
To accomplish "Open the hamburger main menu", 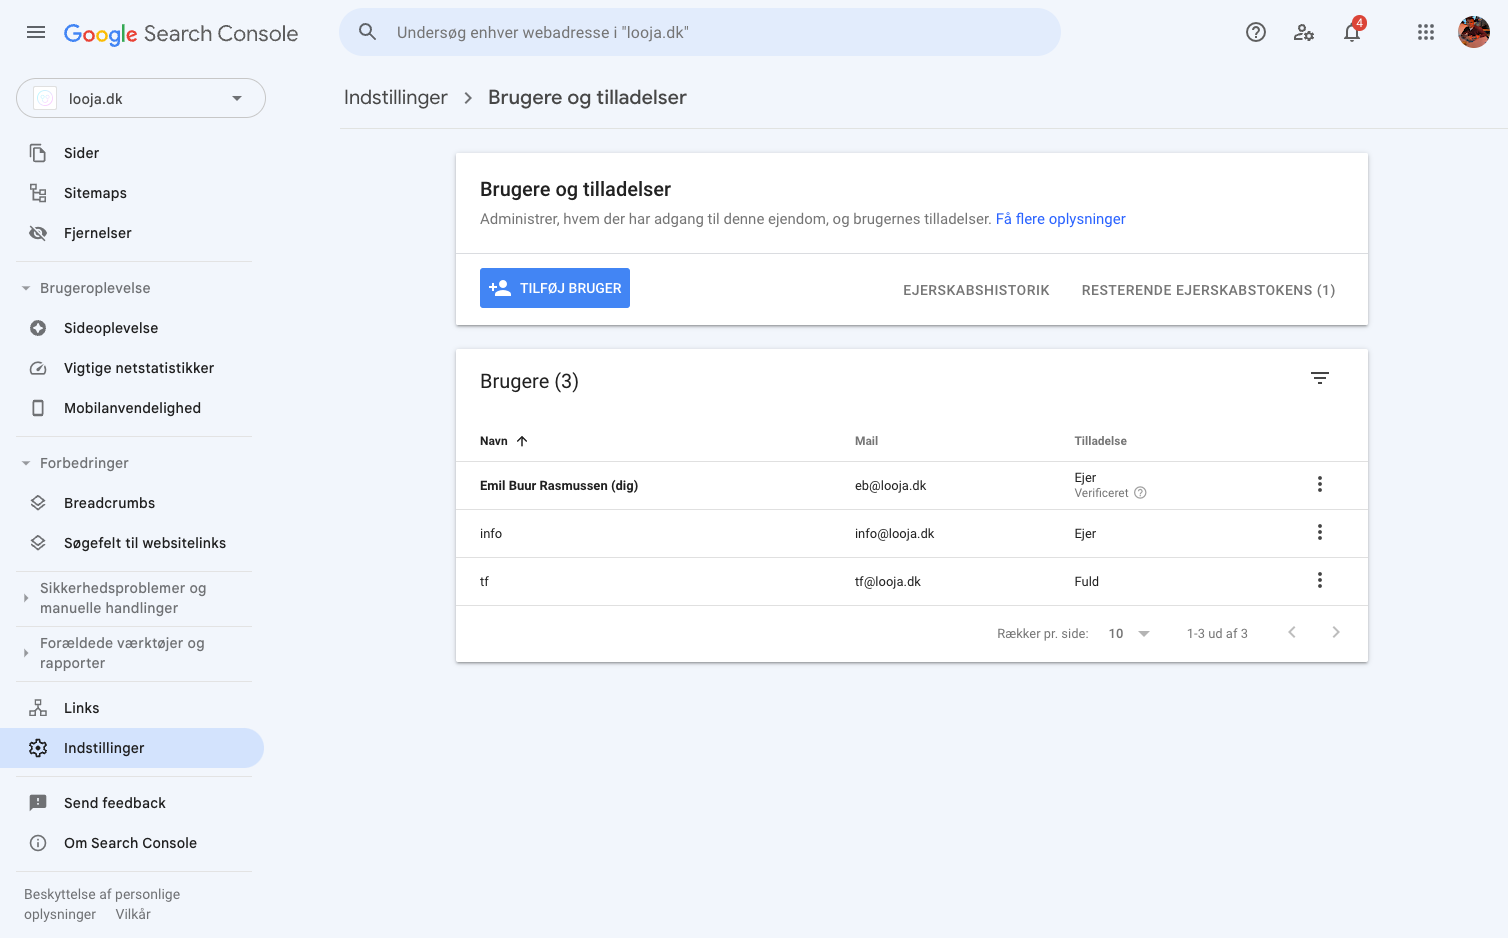I will pos(36,32).
